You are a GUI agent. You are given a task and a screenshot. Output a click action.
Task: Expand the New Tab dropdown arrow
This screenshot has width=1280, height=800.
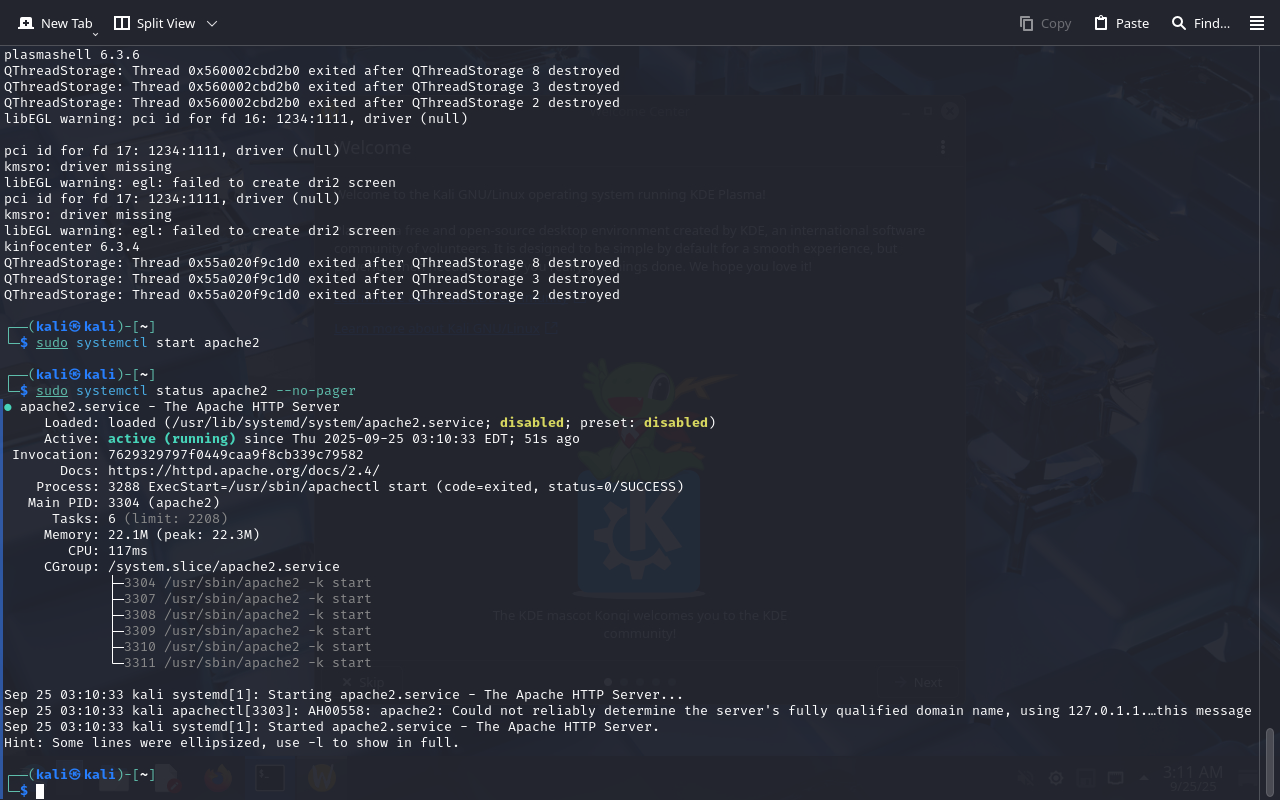[x=95, y=34]
